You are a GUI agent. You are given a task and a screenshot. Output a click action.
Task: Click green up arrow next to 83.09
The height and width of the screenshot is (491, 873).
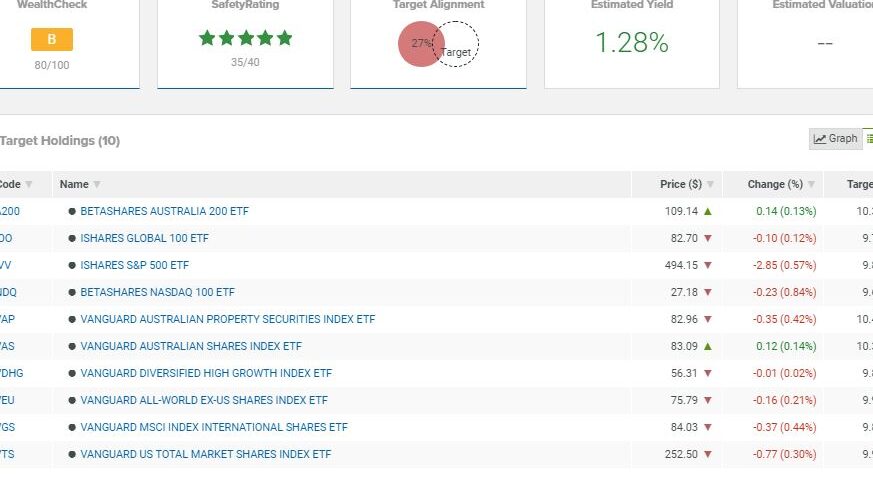pos(708,346)
